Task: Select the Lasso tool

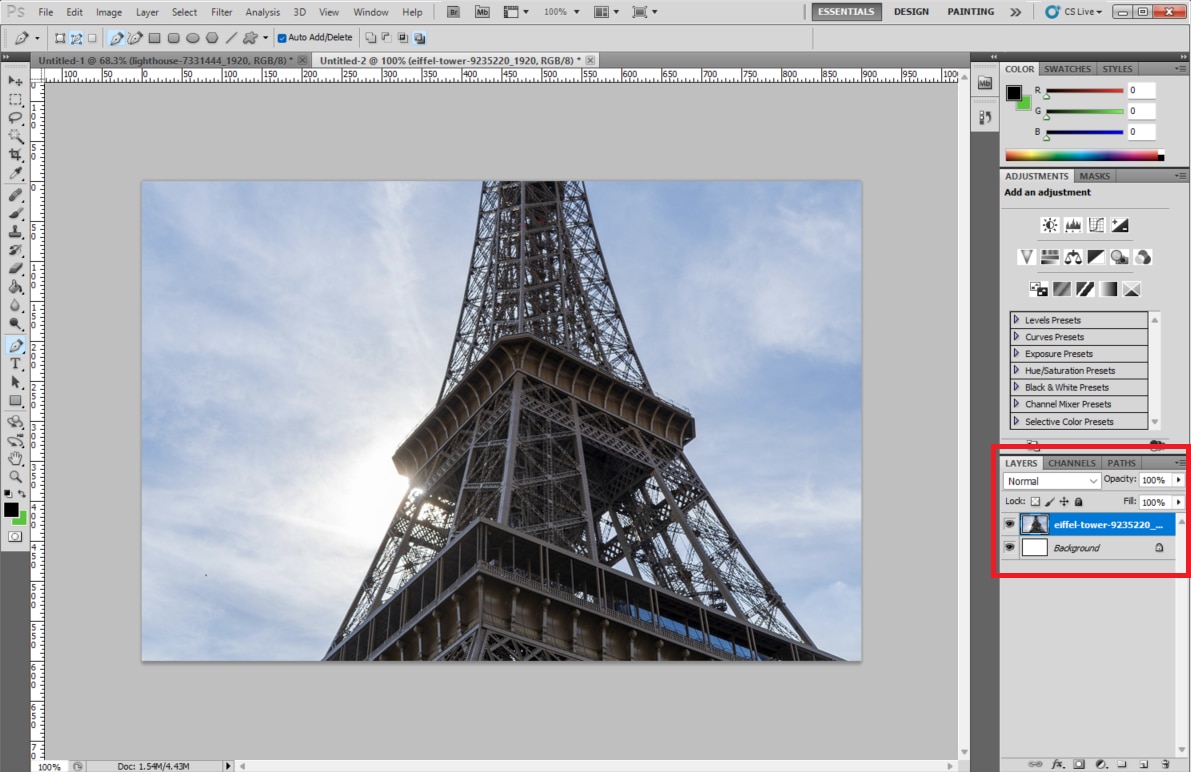Action: coord(15,118)
